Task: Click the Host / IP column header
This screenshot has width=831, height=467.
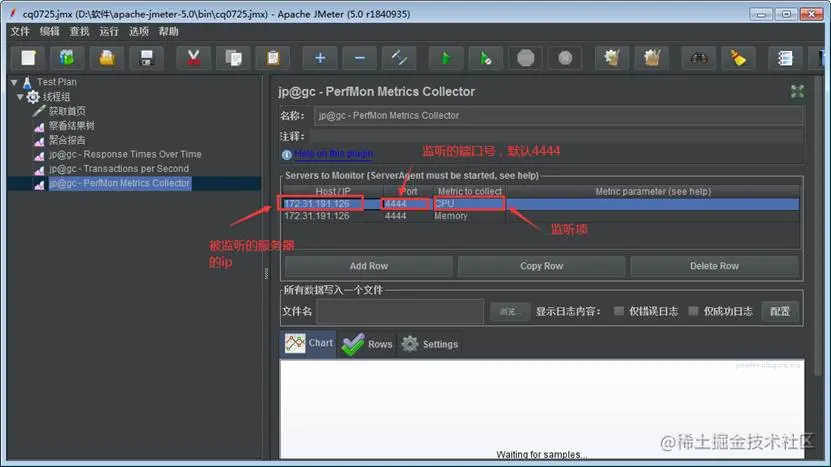Action: tap(332, 191)
